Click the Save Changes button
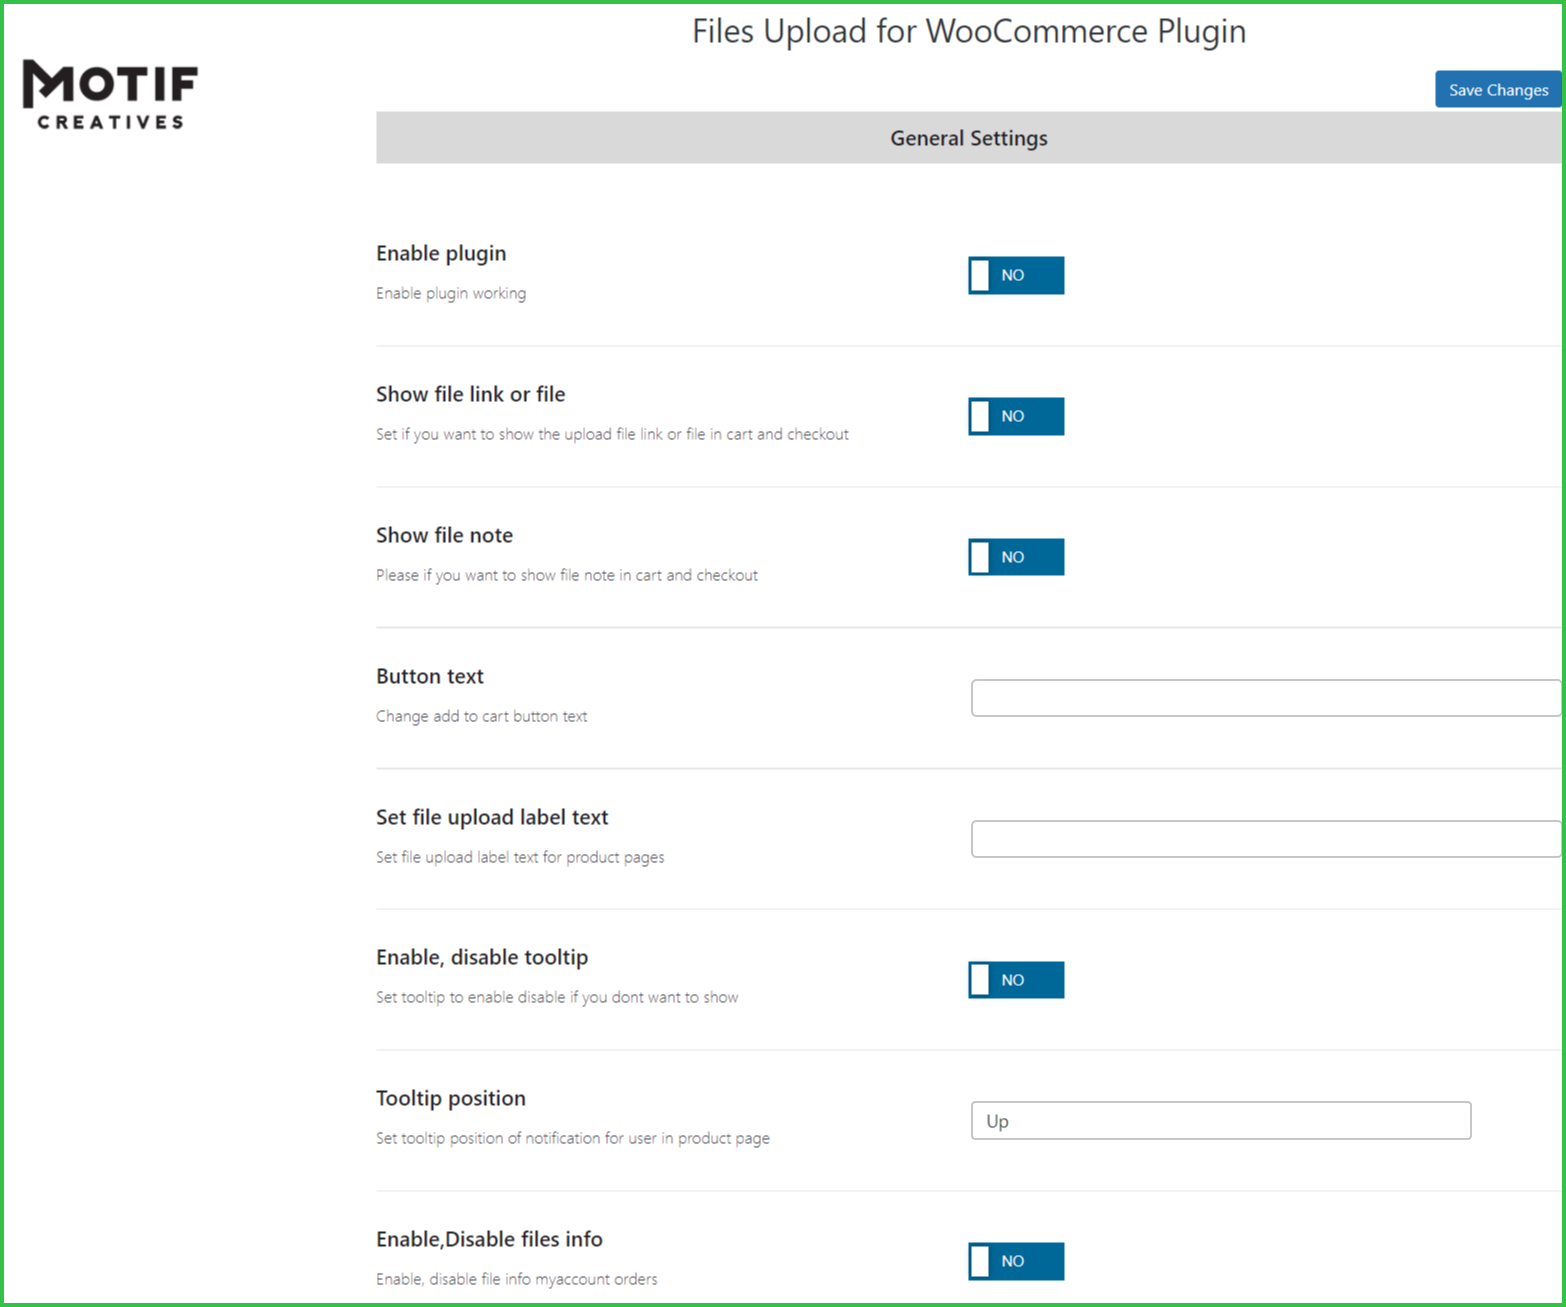The image size is (1566, 1307). 1498,89
